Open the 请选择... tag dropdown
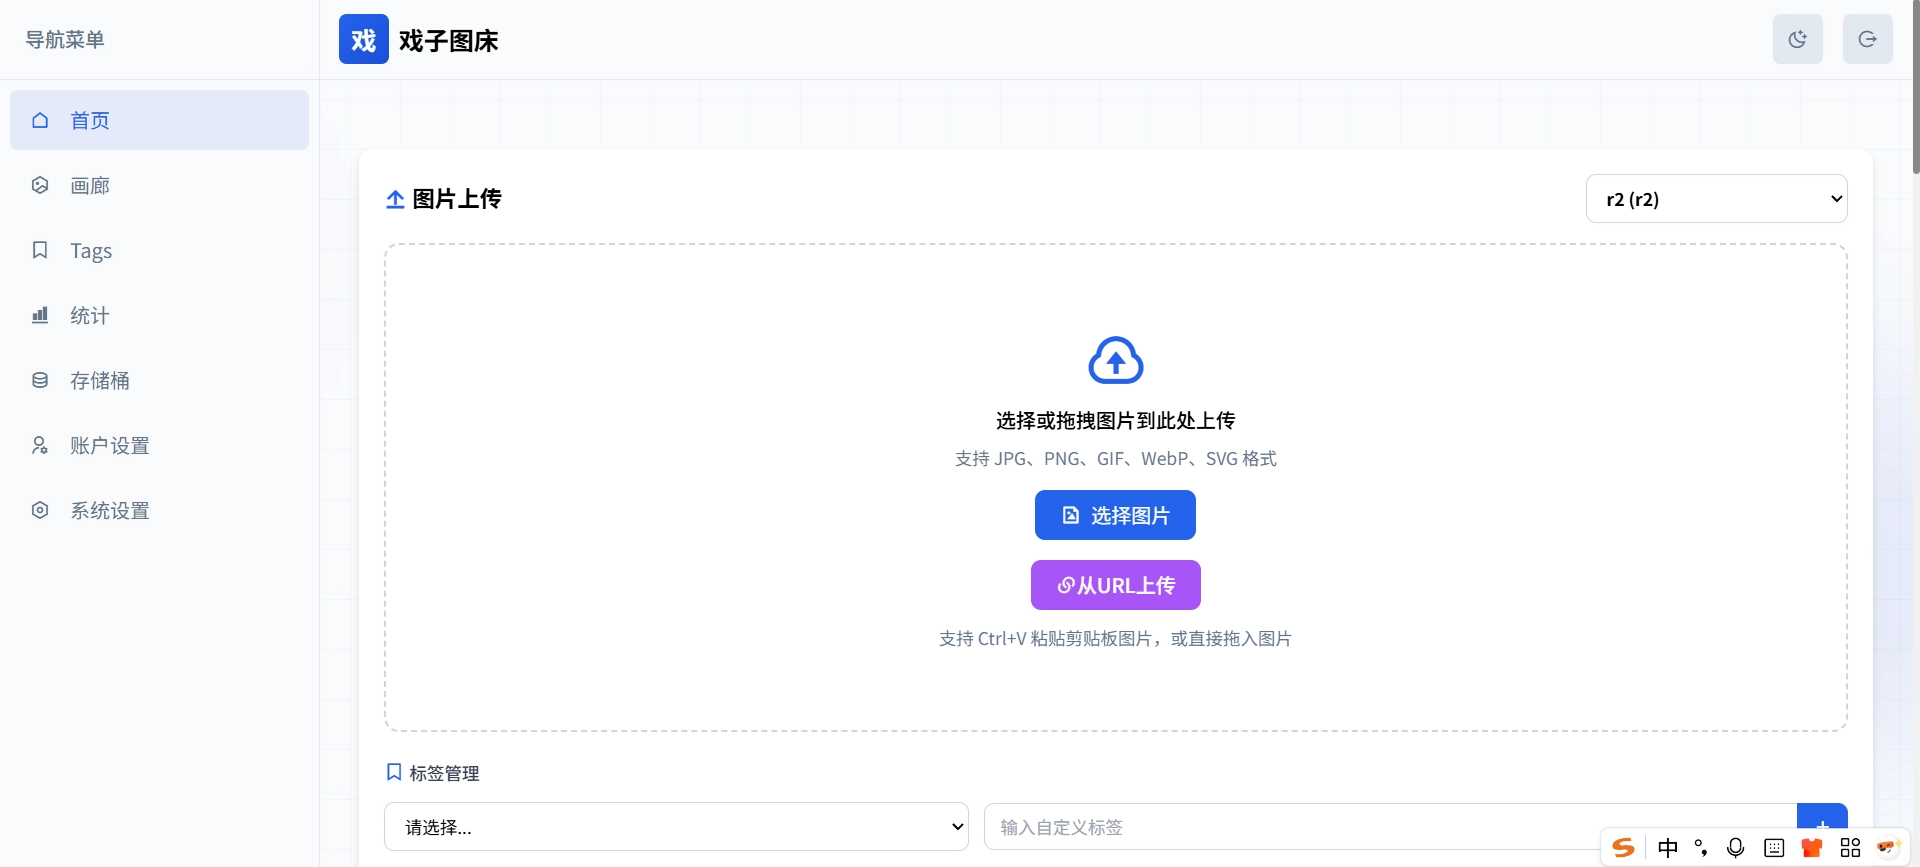 coord(676,827)
